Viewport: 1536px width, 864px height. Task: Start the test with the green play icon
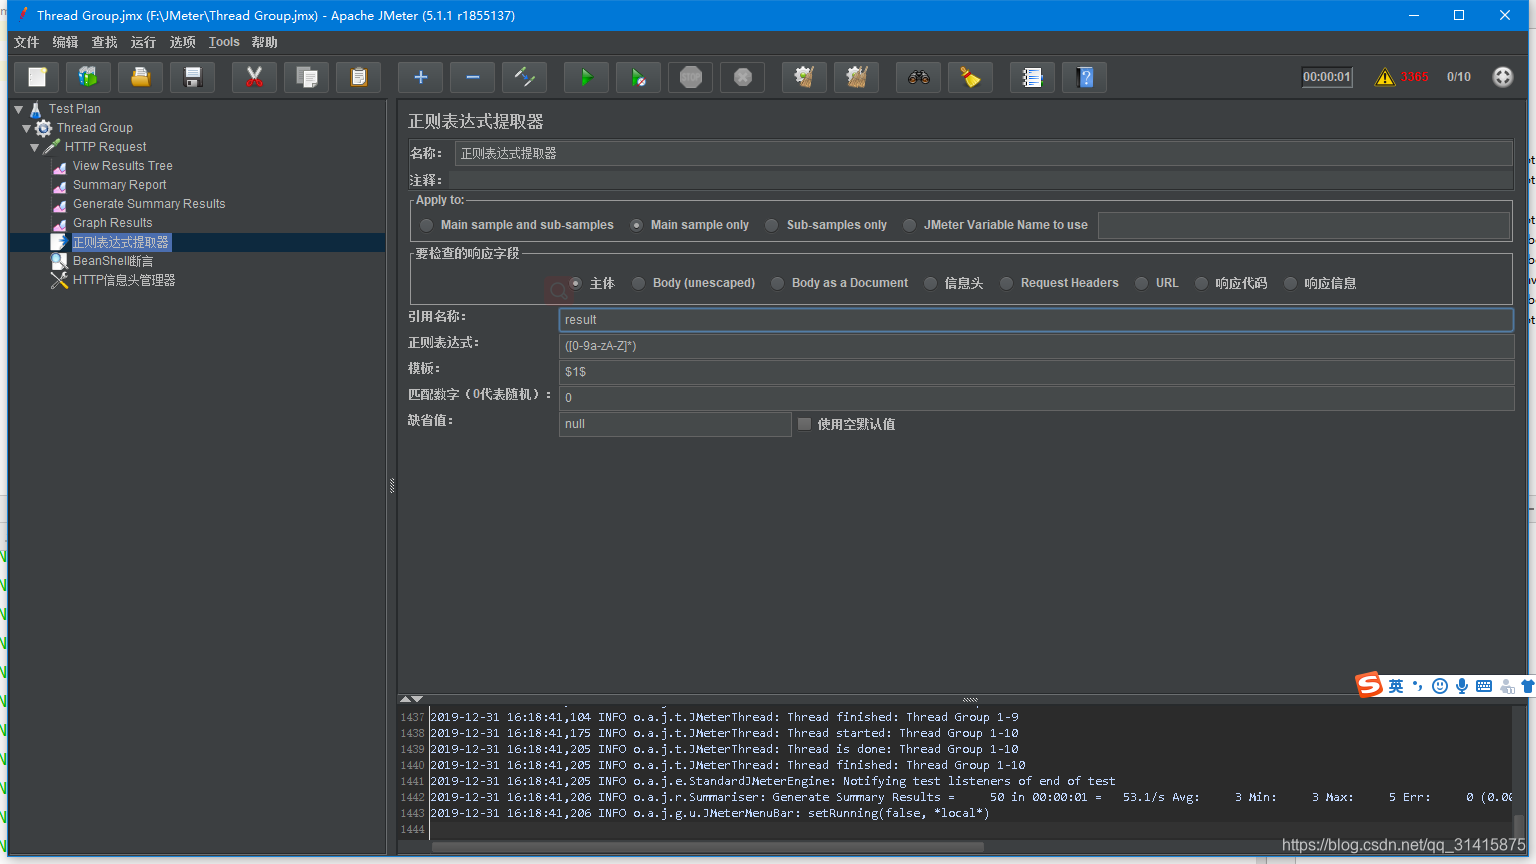pyautogui.click(x=587, y=77)
